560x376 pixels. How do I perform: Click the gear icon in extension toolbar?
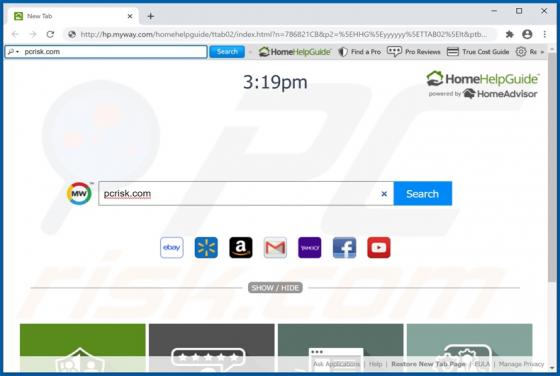click(x=521, y=52)
